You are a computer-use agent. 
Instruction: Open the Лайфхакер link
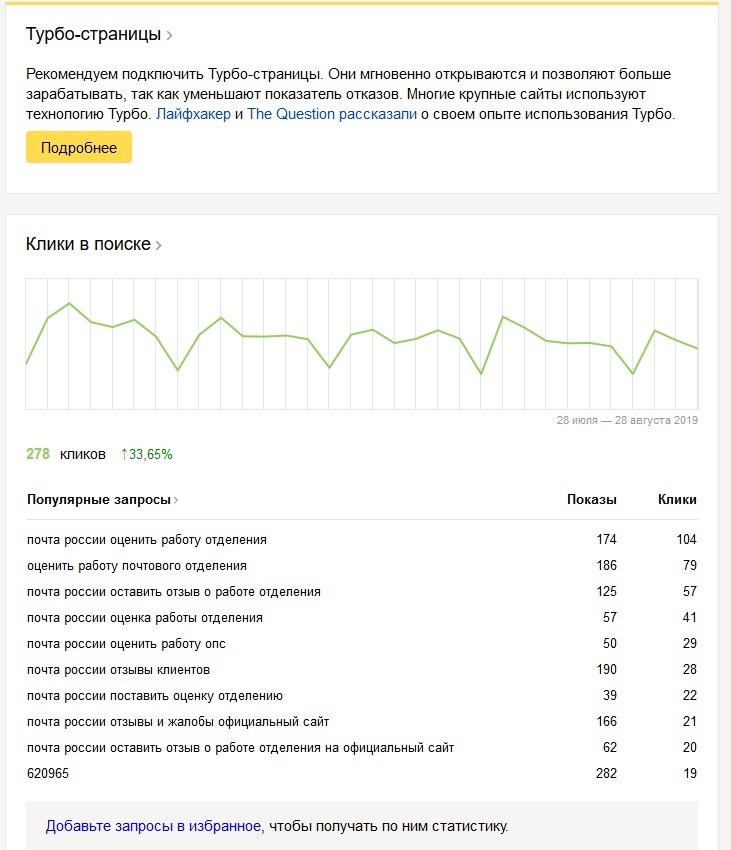193,114
